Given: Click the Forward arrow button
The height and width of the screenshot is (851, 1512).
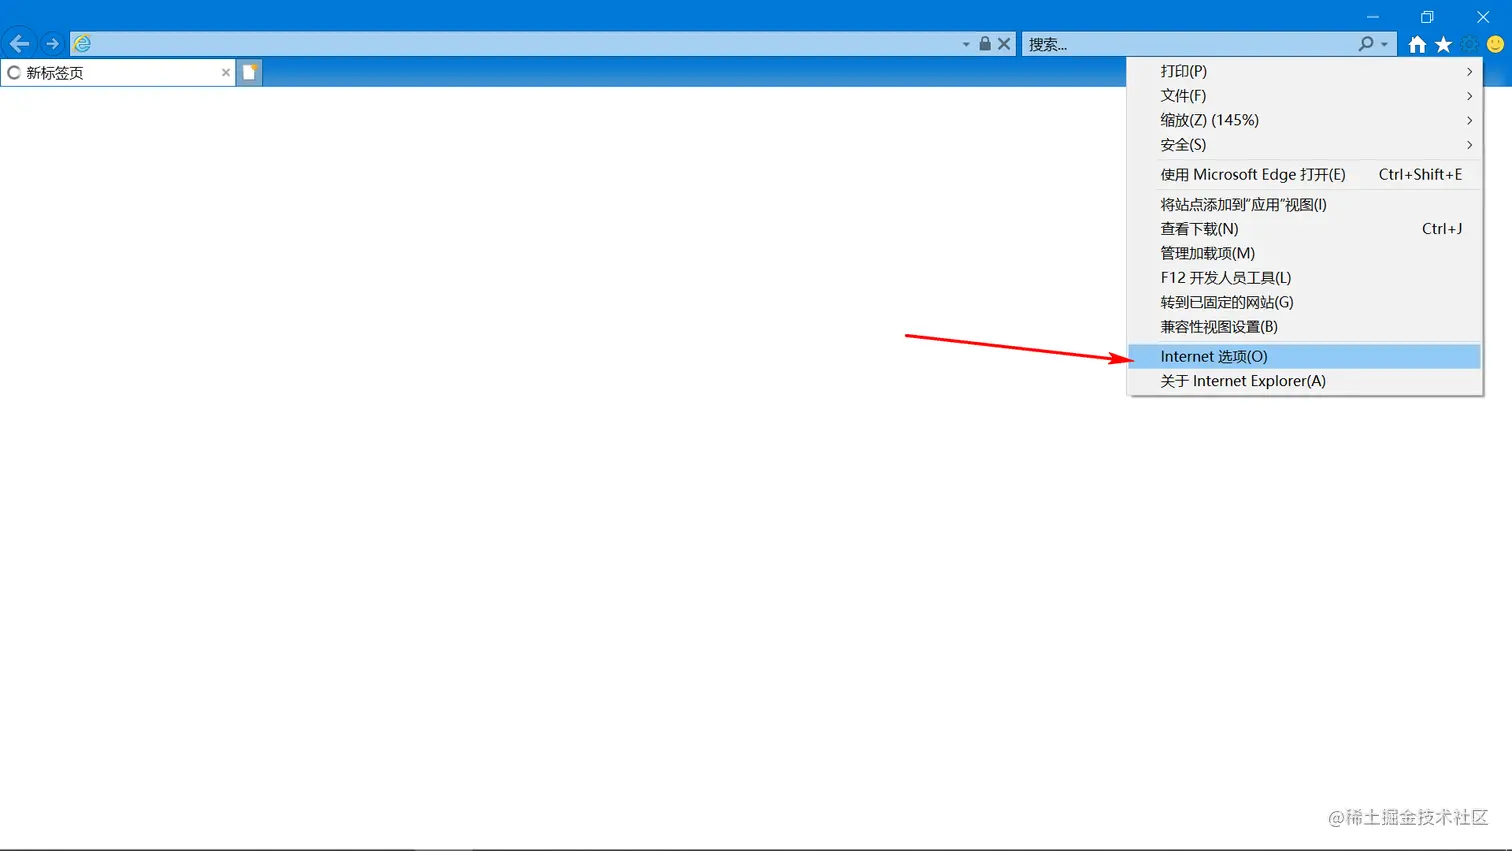Looking at the screenshot, I should coord(52,44).
